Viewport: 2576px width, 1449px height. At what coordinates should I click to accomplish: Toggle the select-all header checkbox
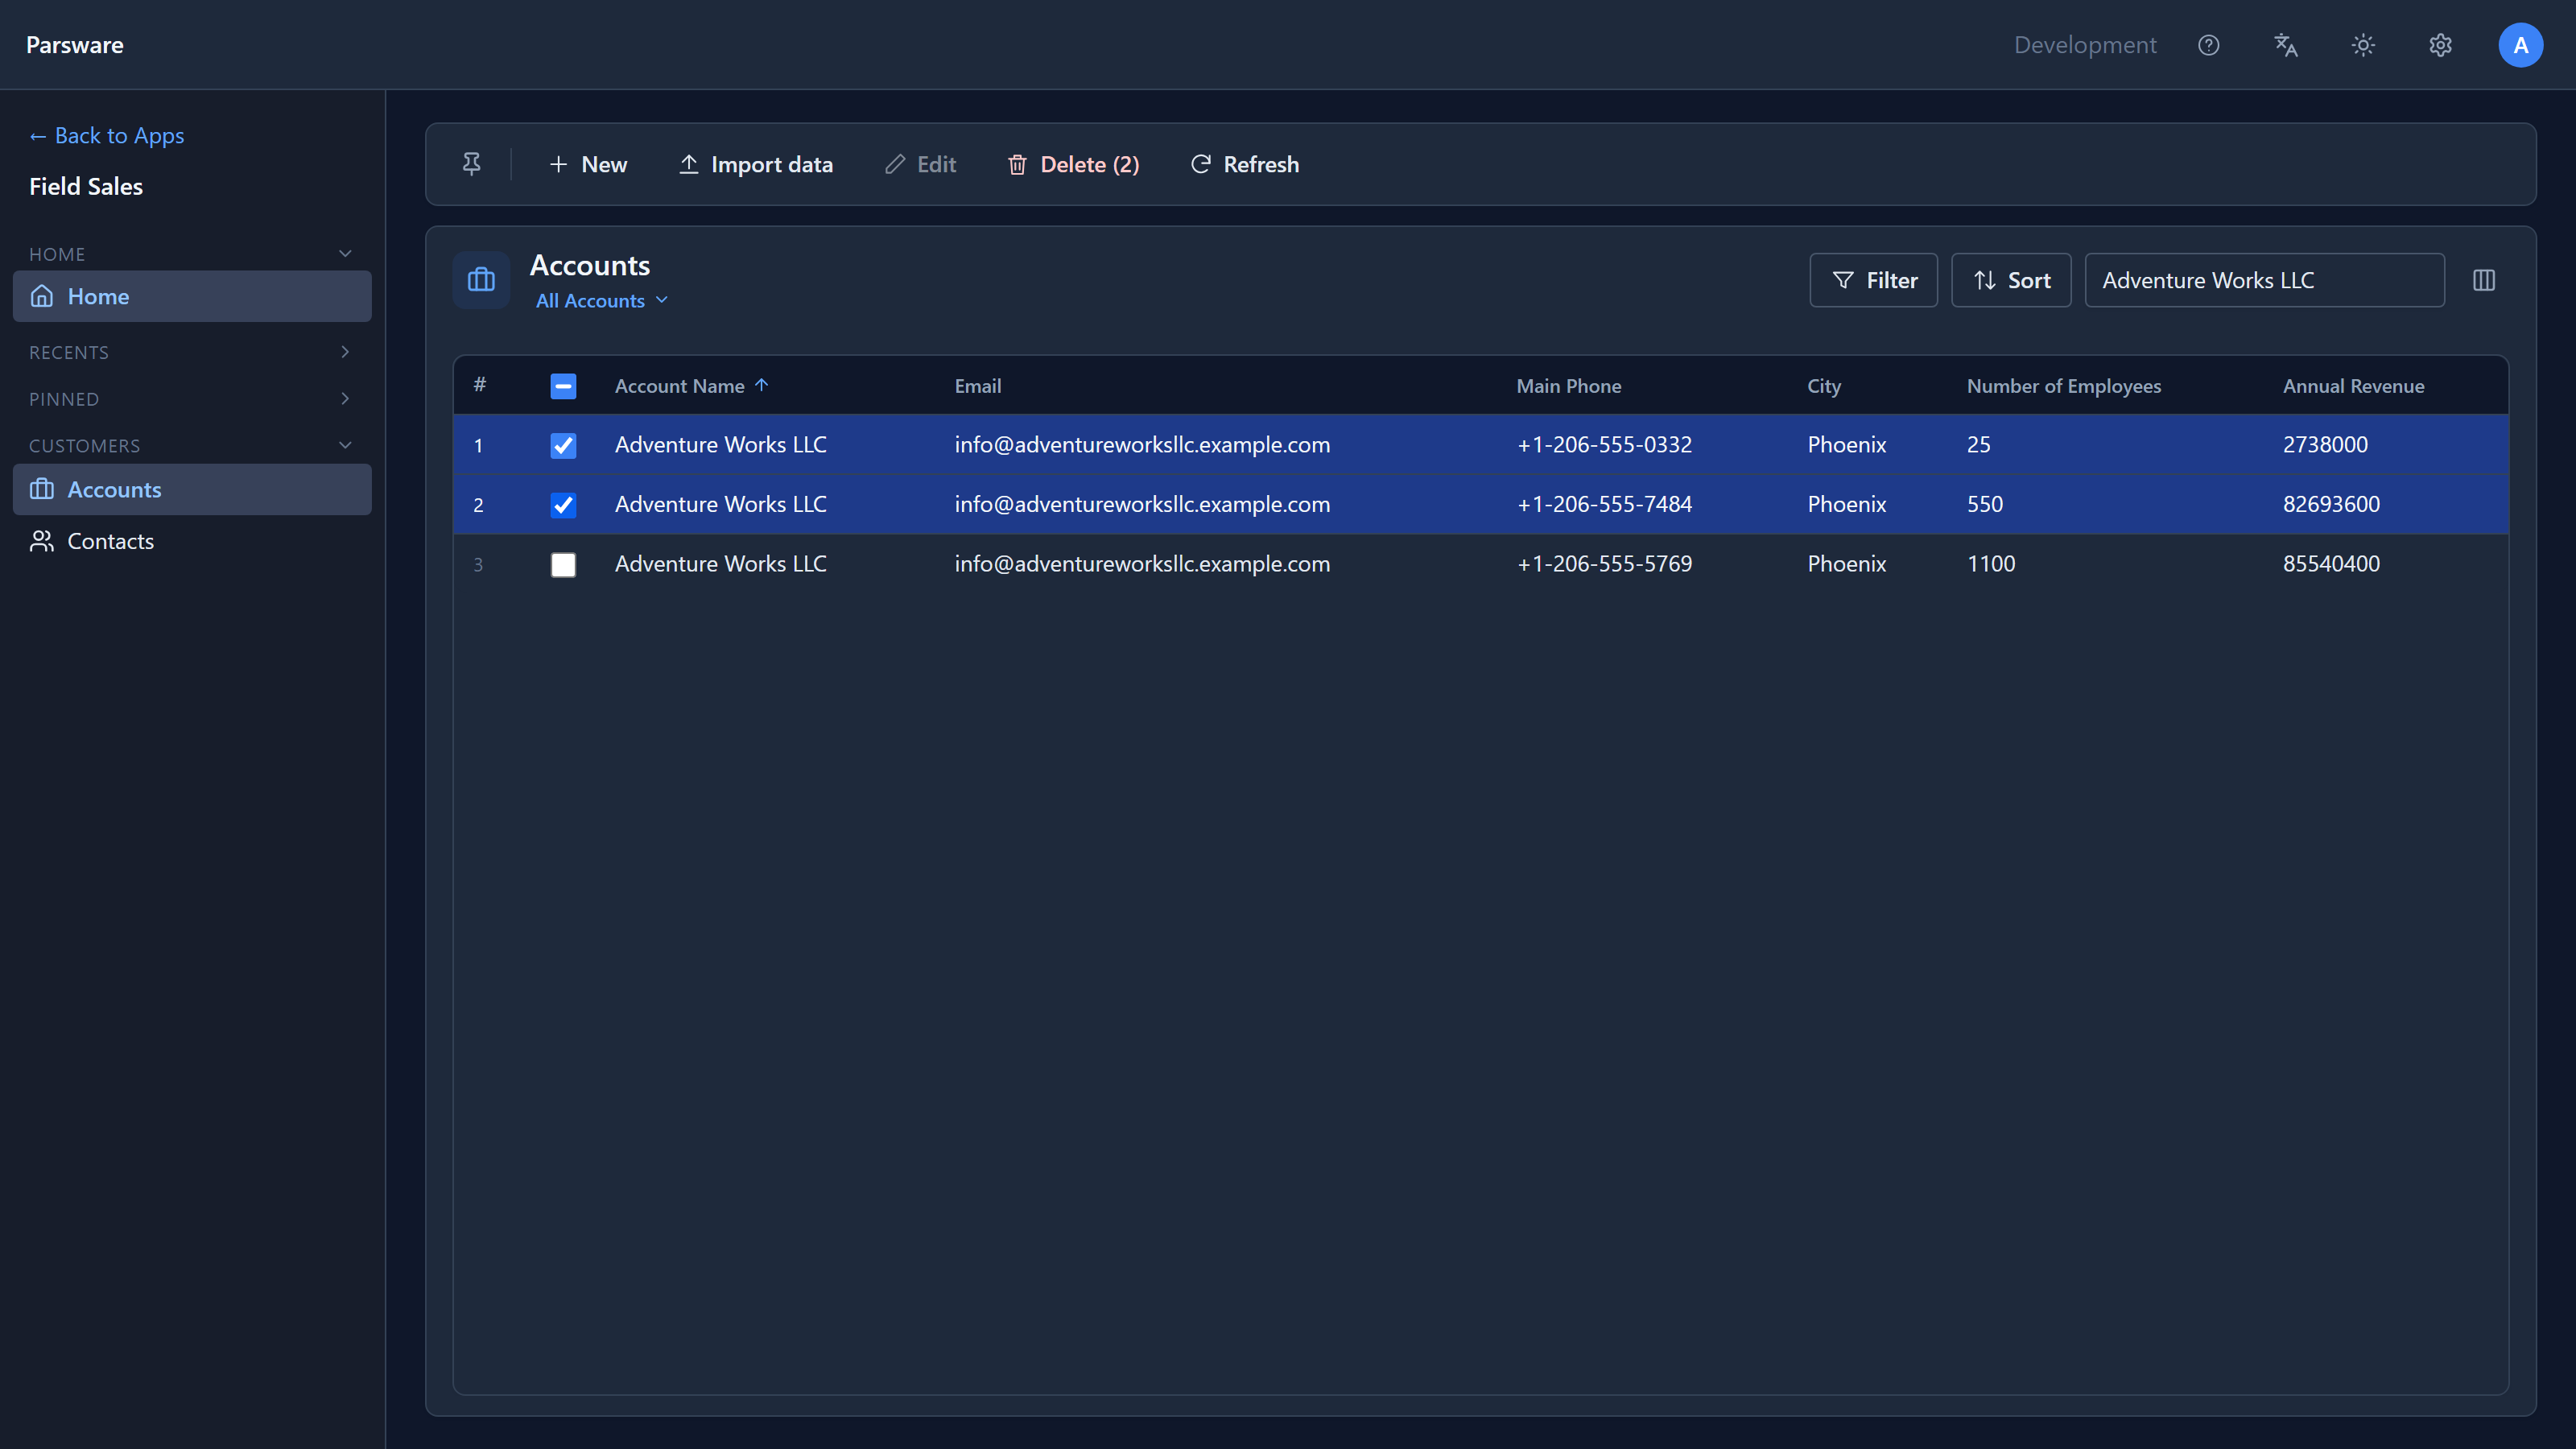pyautogui.click(x=563, y=386)
